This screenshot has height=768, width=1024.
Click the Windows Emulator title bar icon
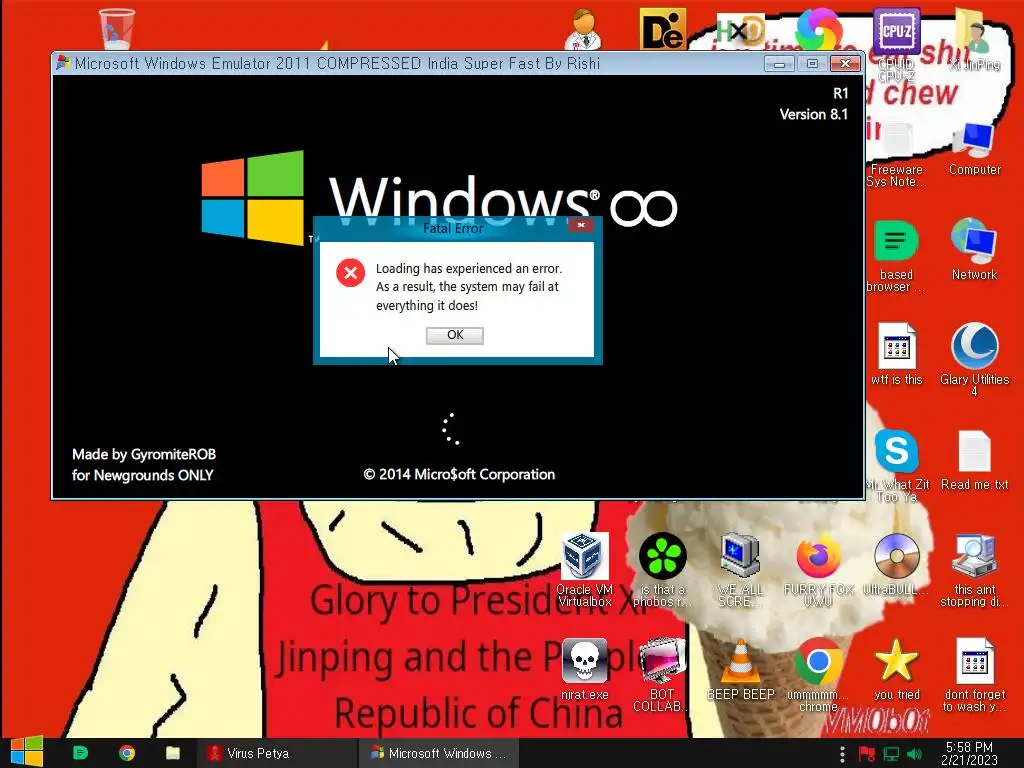click(x=63, y=63)
